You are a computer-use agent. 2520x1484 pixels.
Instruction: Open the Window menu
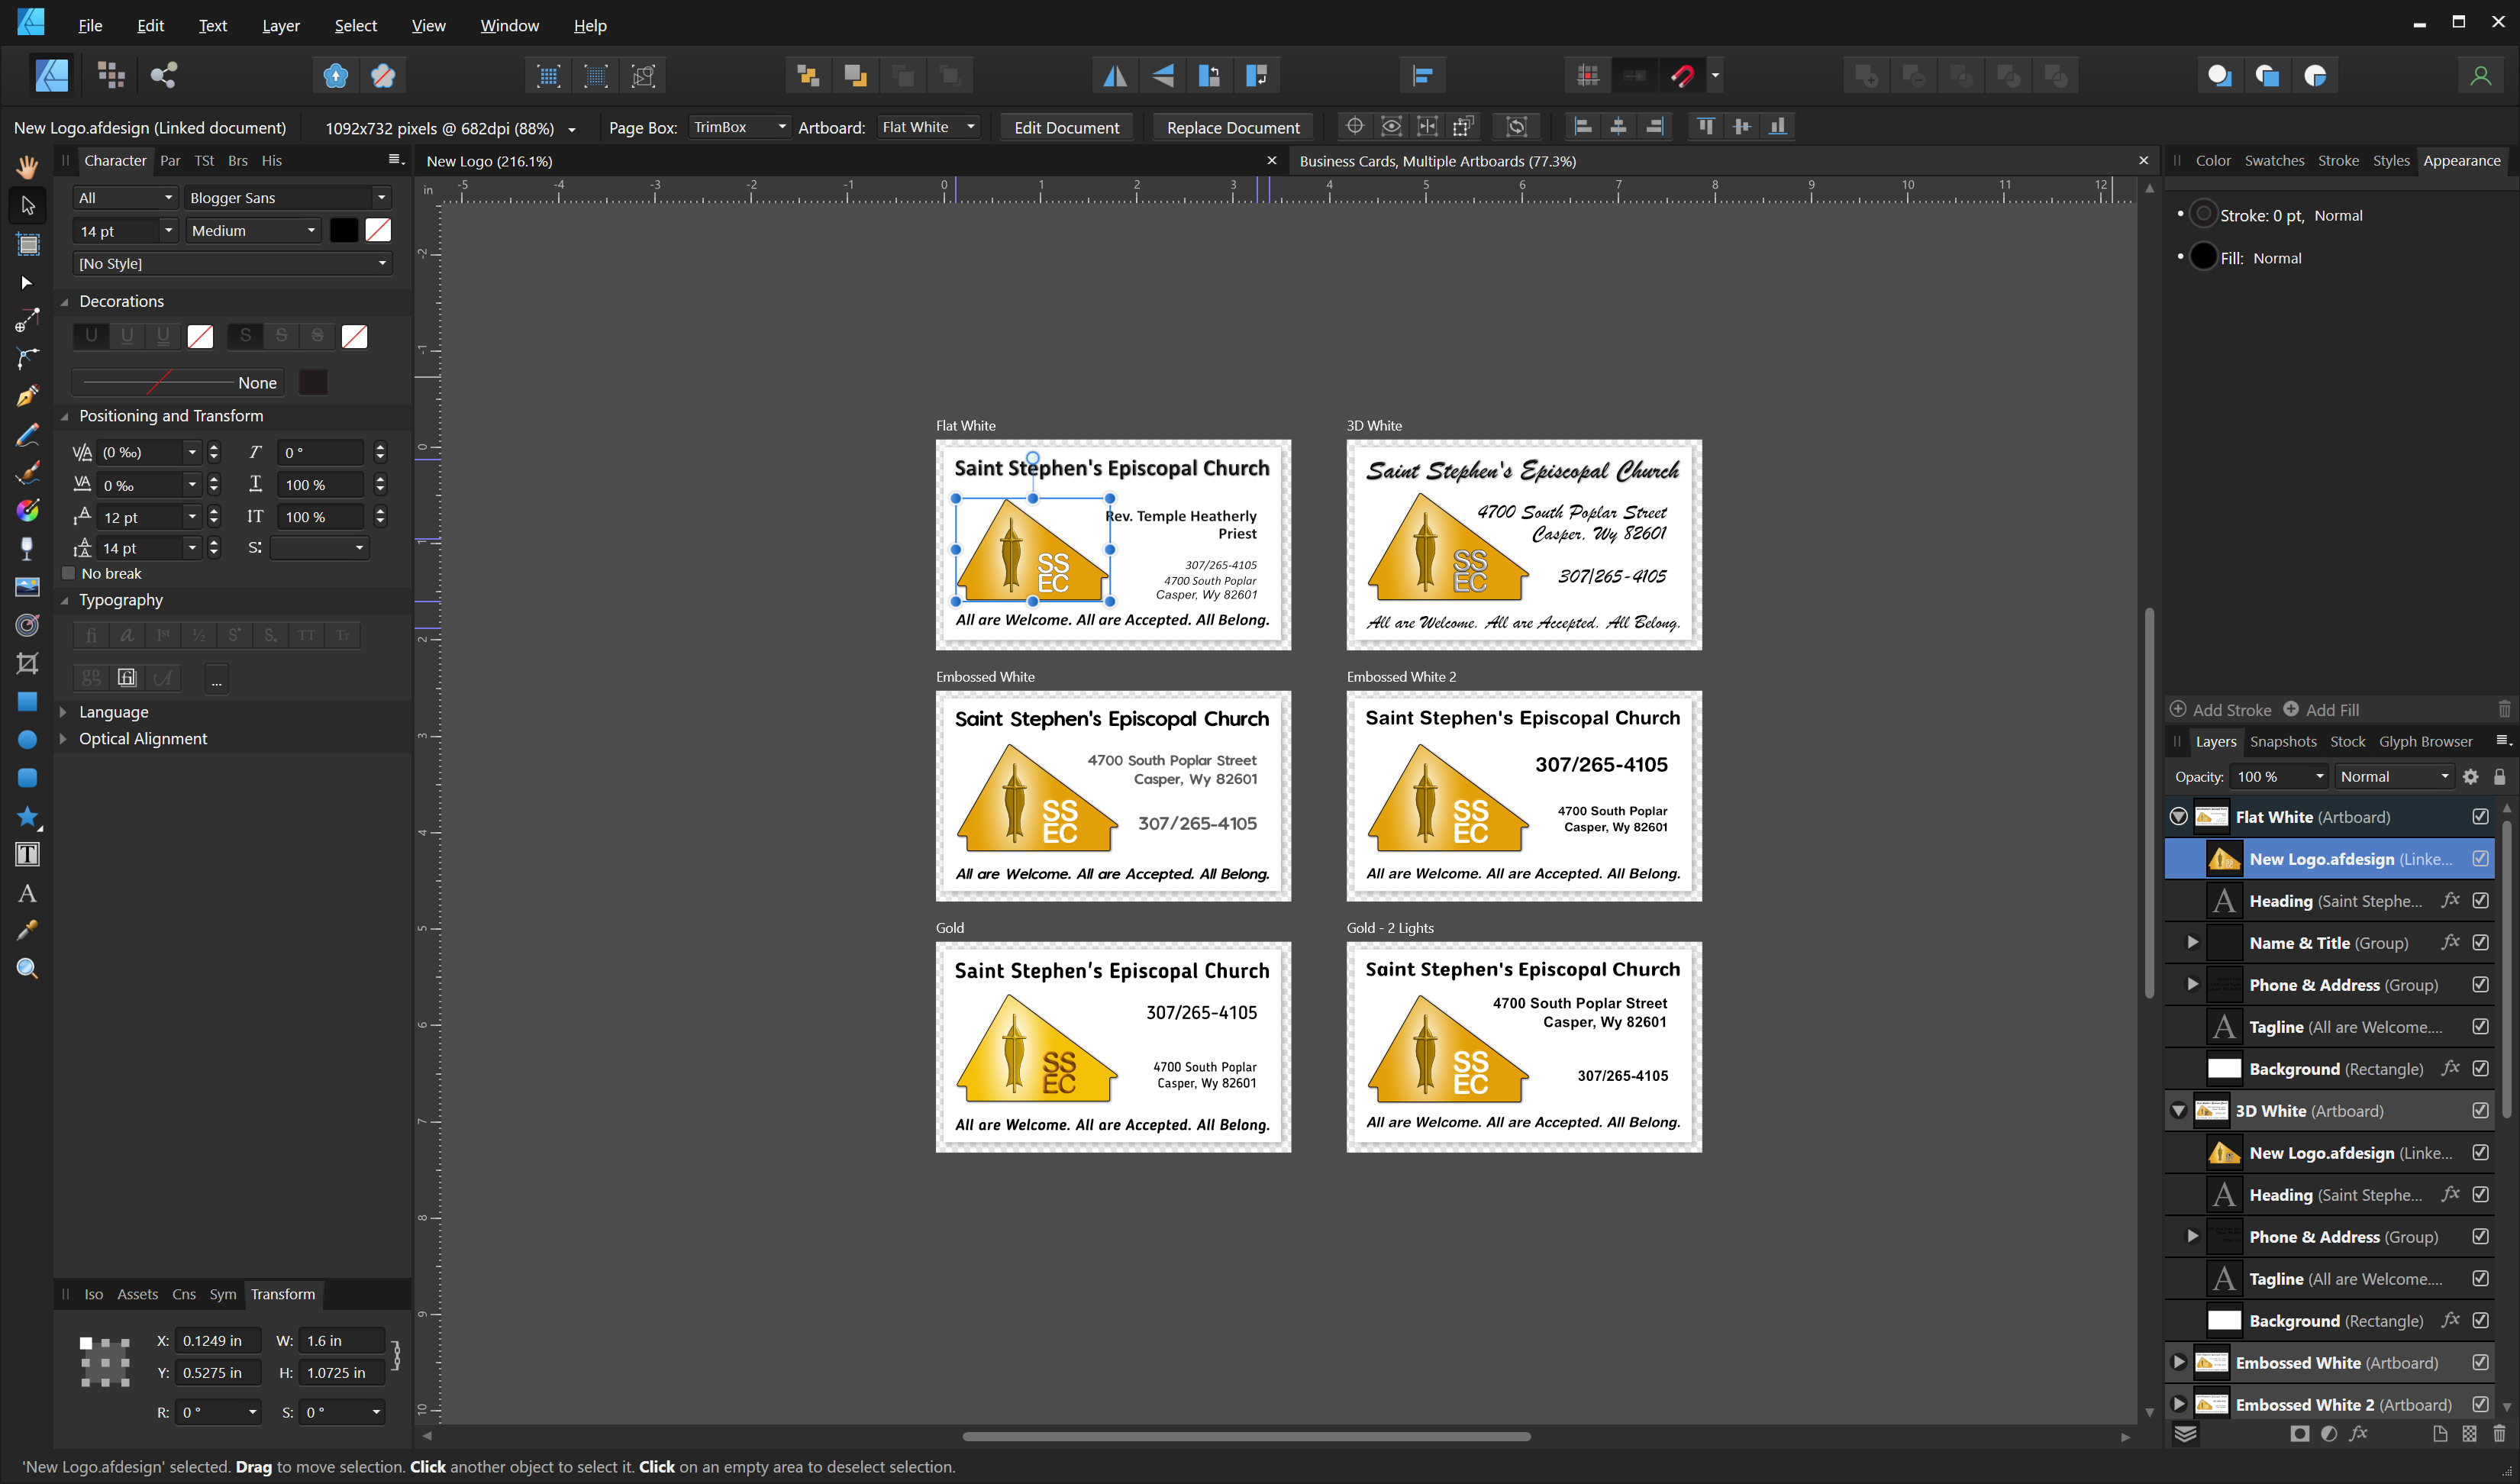(509, 25)
